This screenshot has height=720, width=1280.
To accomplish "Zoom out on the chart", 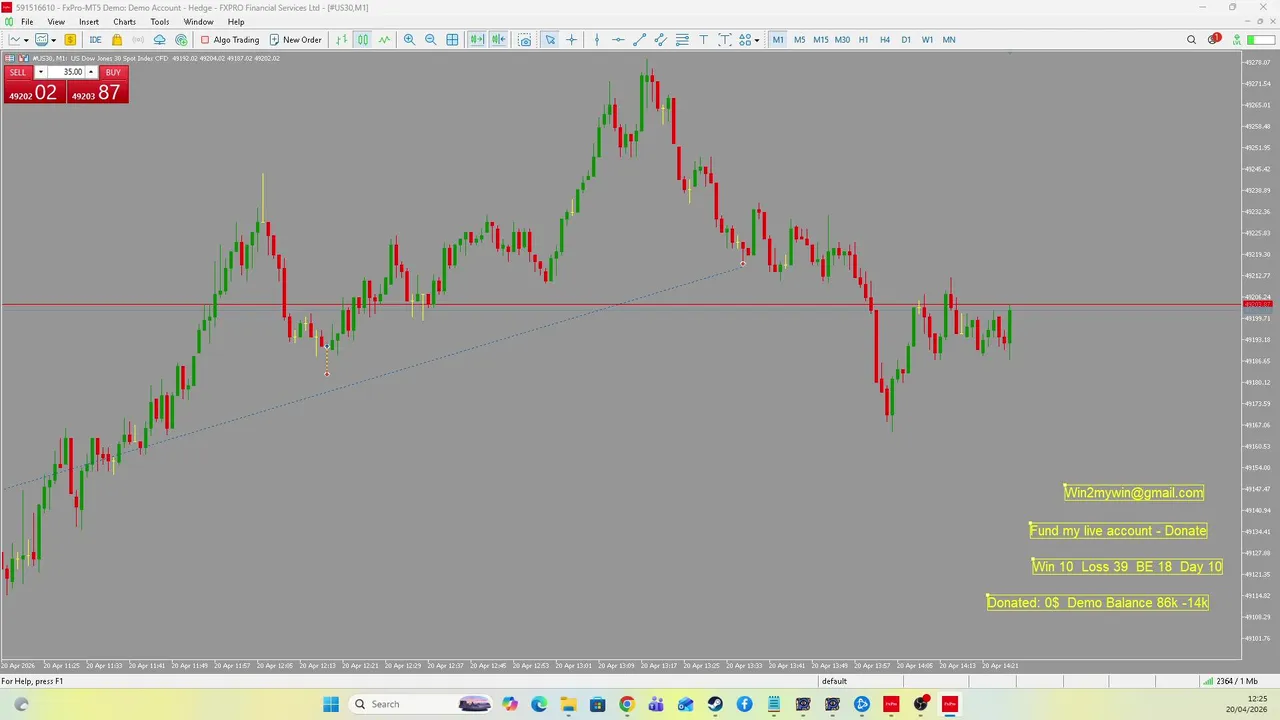I will pyautogui.click(x=431, y=40).
